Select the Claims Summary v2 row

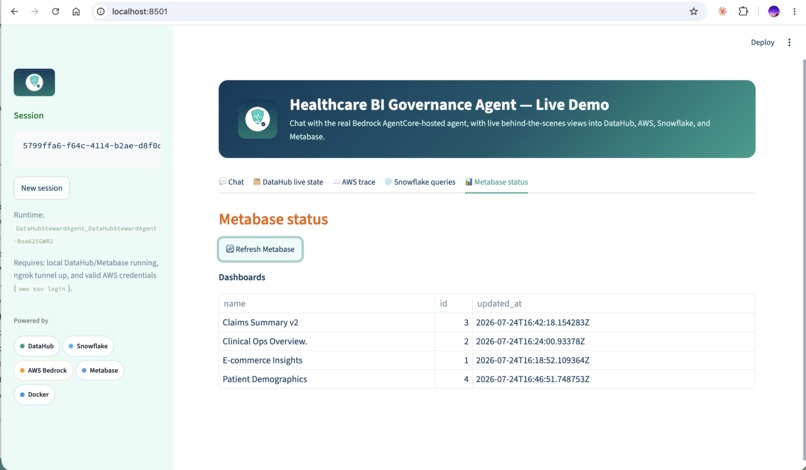[487, 322]
